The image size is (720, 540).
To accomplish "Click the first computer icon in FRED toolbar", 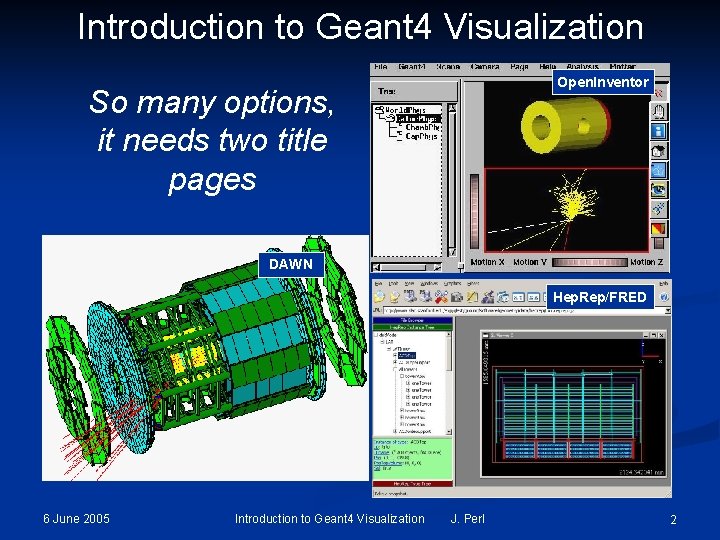I will click(410, 297).
